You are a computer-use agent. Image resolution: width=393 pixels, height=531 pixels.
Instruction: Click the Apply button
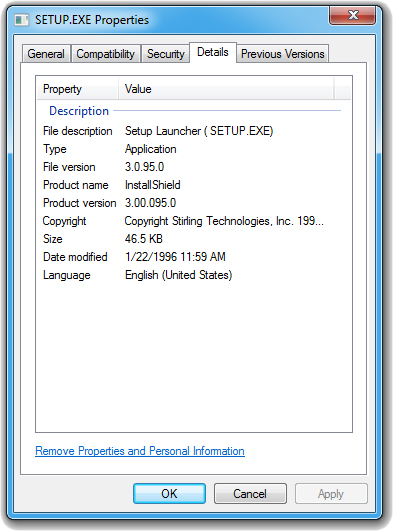point(331,494)
